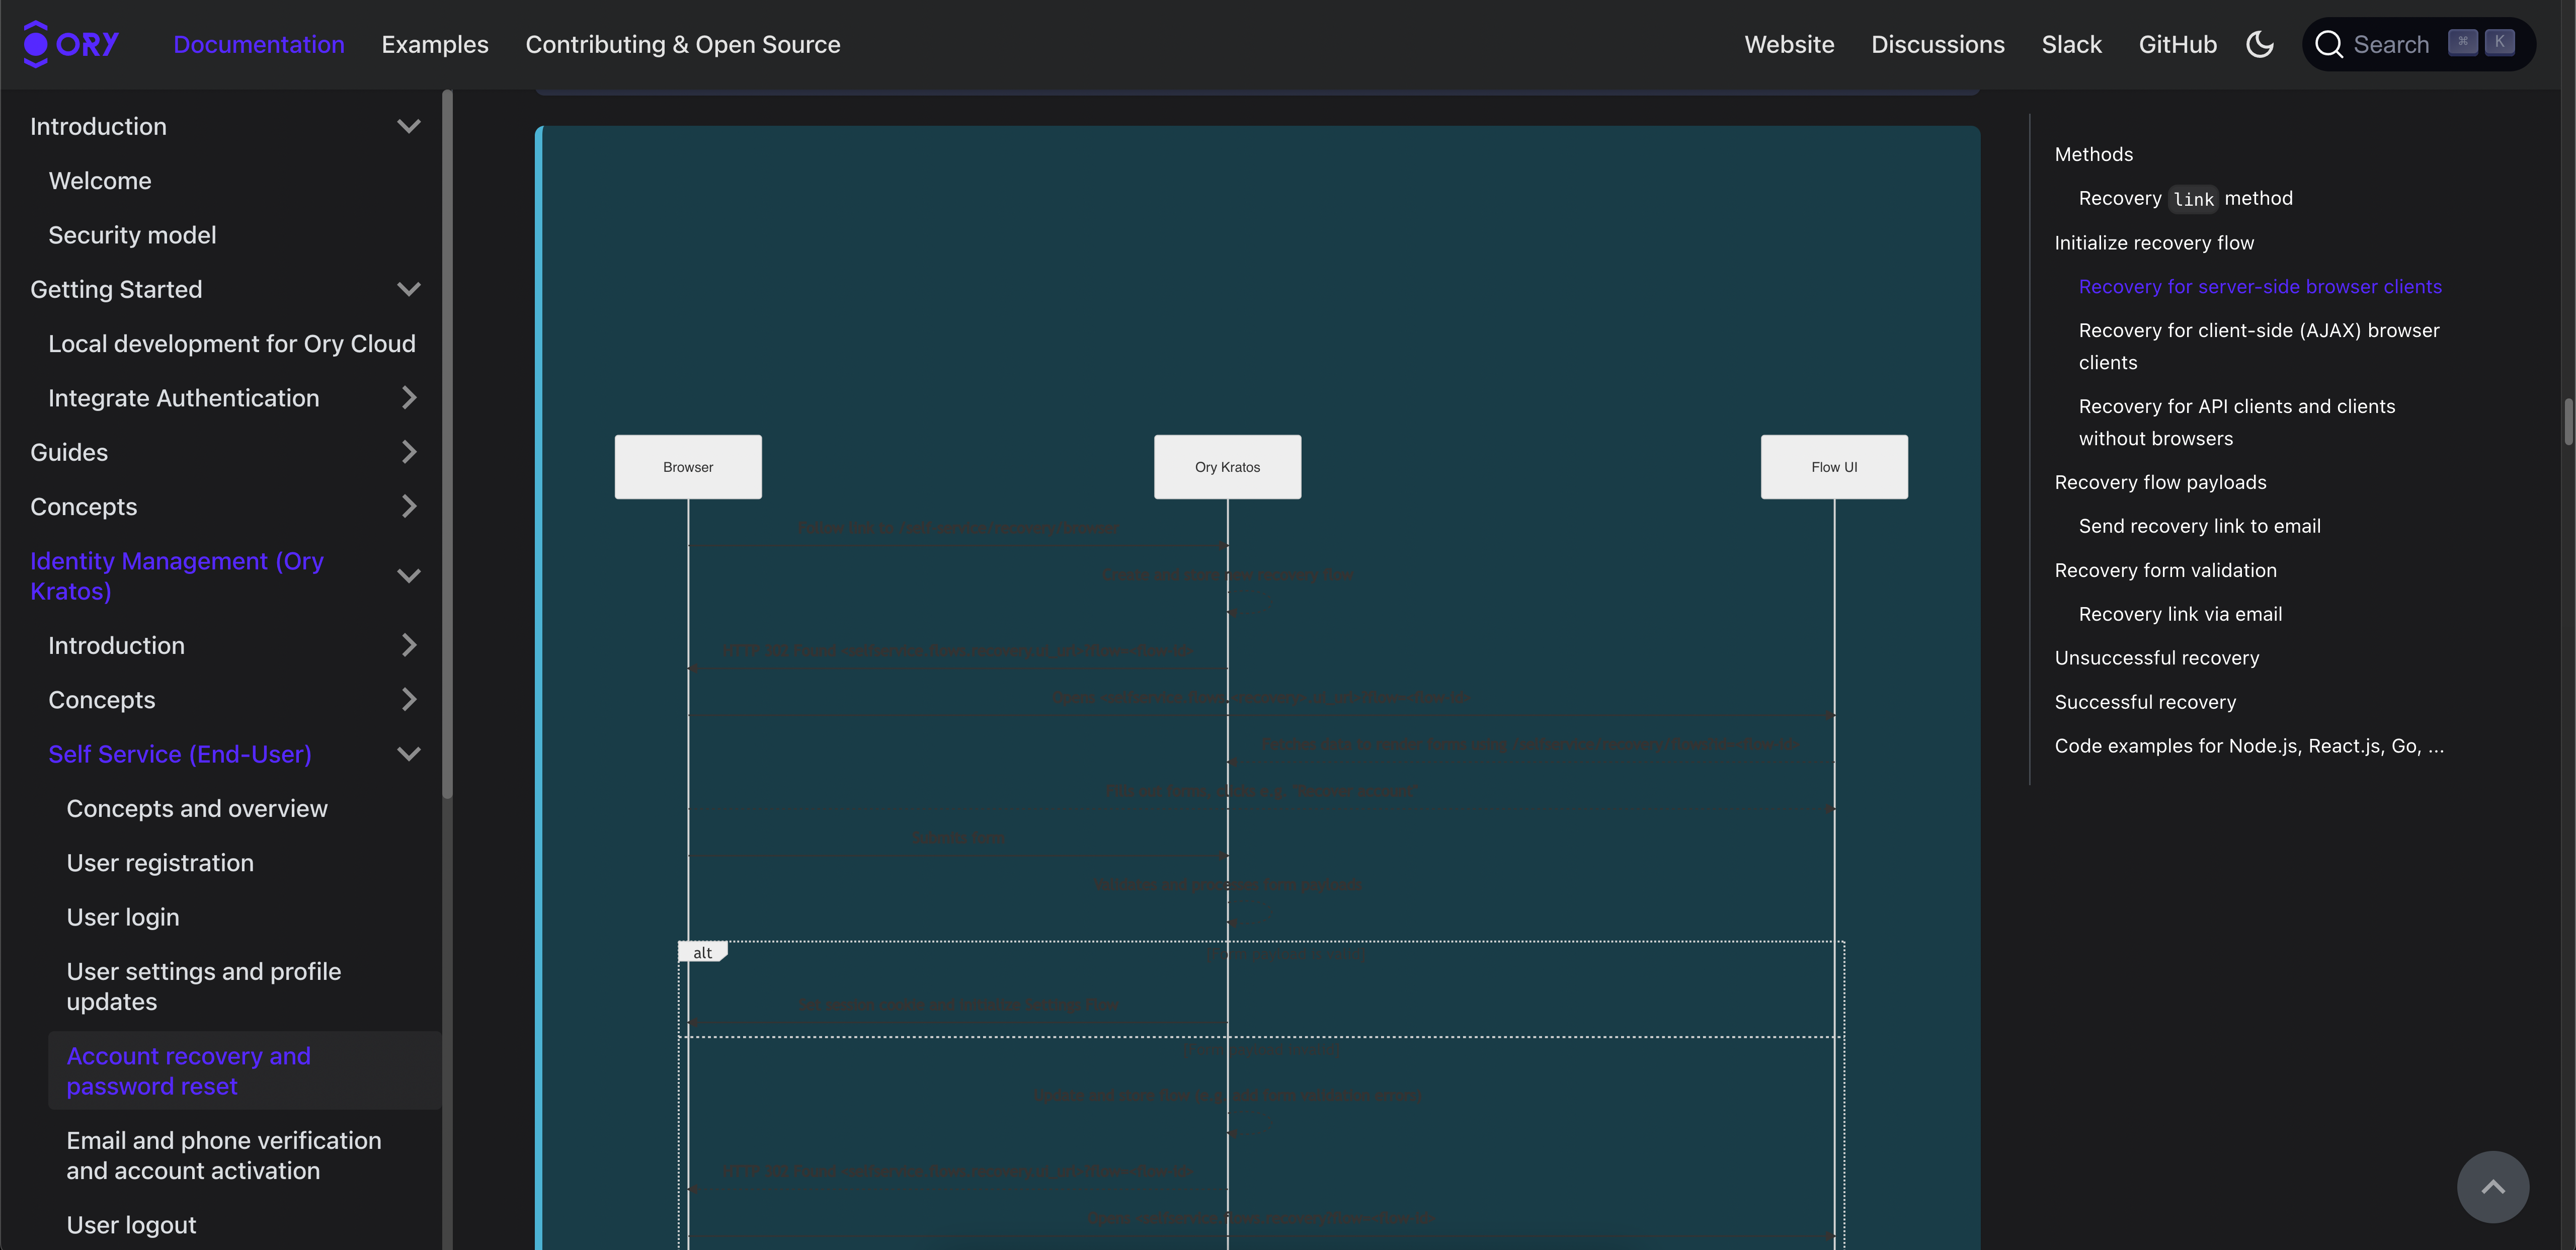Collapse the Getting Started section
This screenshot has width=2576, height=1250.
[409, 289]
